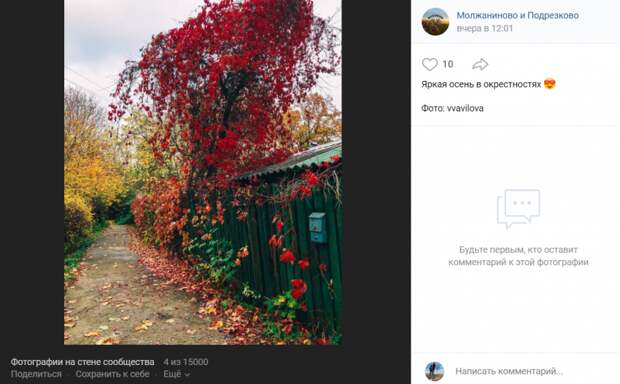Click the share arrow icon
The height and width of the screenshot is (384, 620).
(x=480, y=64)
